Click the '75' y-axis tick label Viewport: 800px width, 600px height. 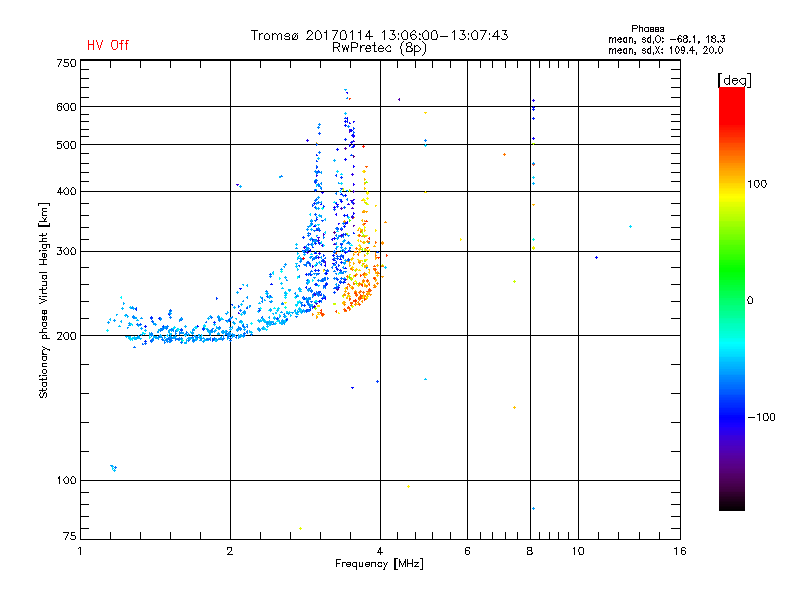(x=70, y=536)
